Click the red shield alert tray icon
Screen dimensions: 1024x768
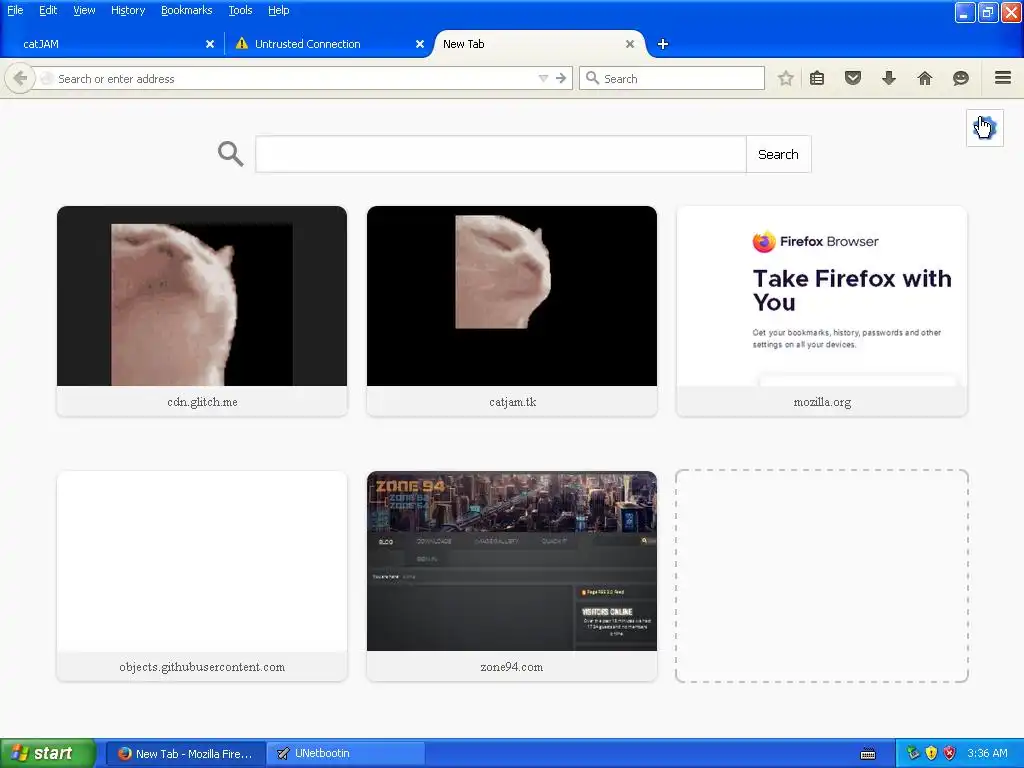pos(950,753)
